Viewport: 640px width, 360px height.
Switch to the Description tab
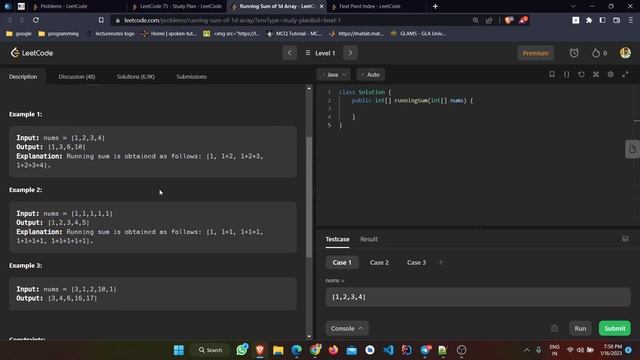click(23, 76)
